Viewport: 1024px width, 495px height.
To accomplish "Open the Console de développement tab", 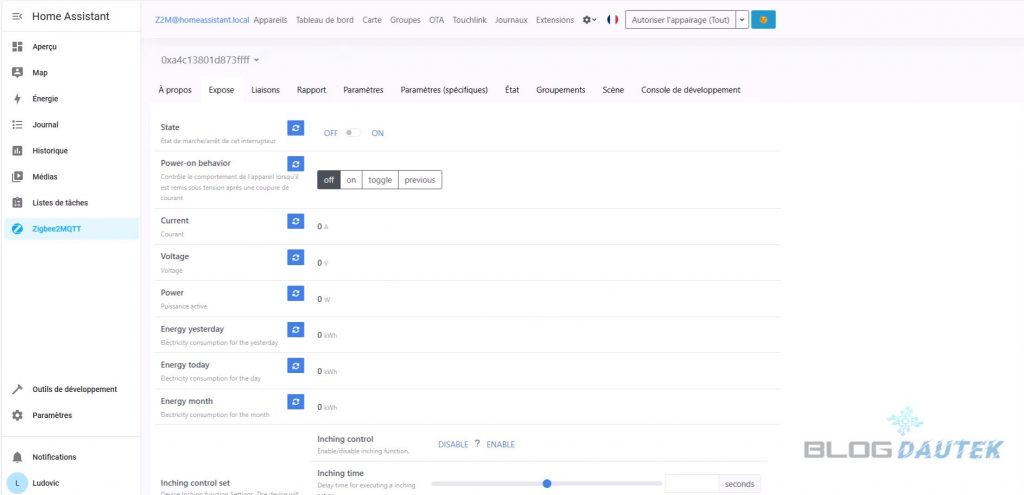I will pyautogui.click(x=690, y=90).
